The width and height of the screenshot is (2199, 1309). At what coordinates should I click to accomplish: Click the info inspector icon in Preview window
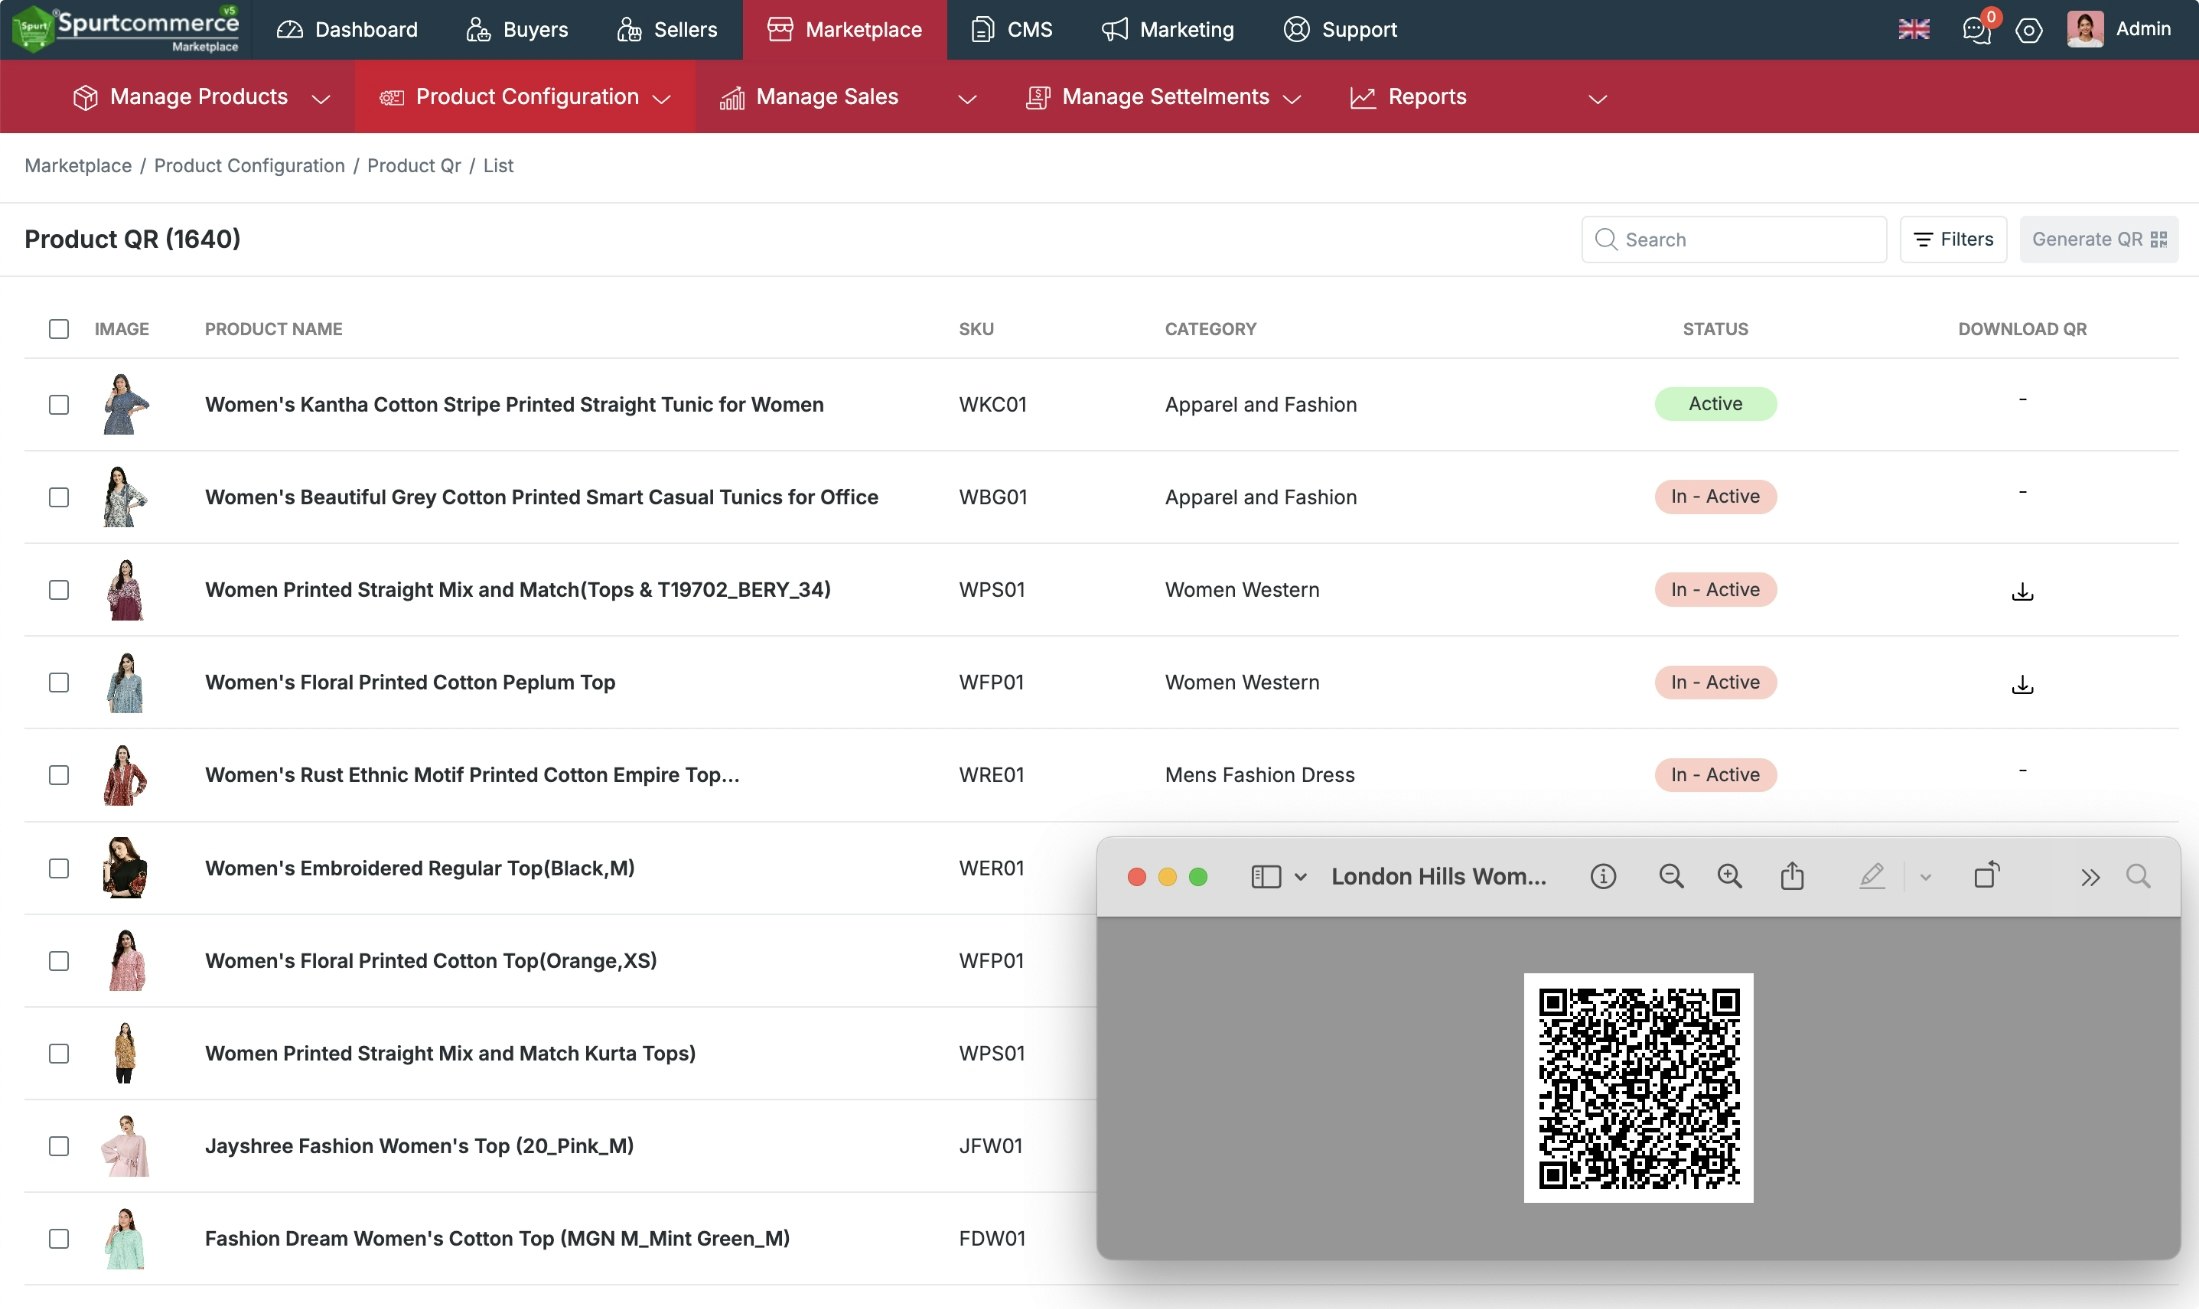(1603, 877)
